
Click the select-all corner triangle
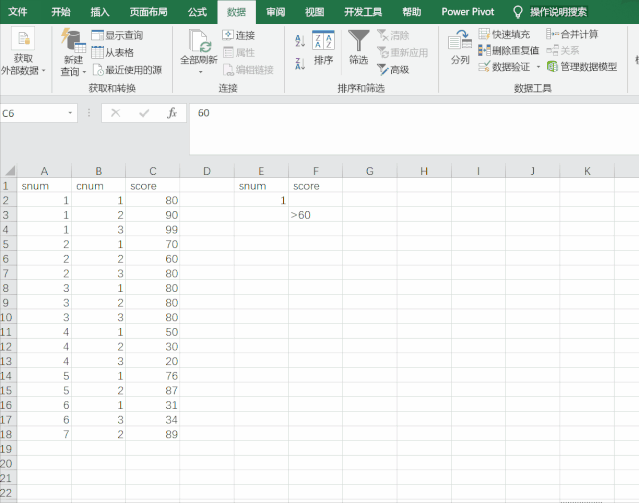10,171
